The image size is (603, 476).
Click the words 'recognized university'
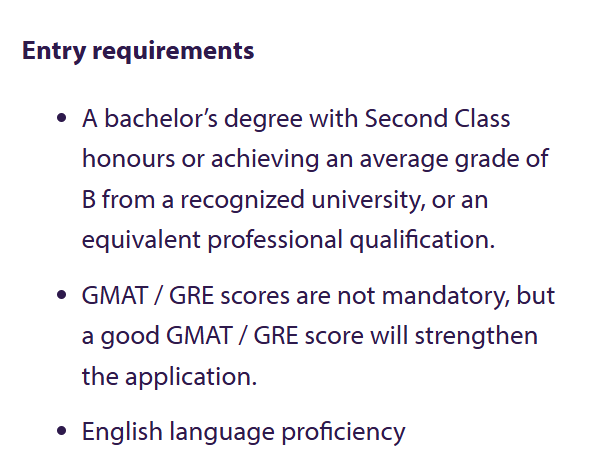click(x=303, y=200)
